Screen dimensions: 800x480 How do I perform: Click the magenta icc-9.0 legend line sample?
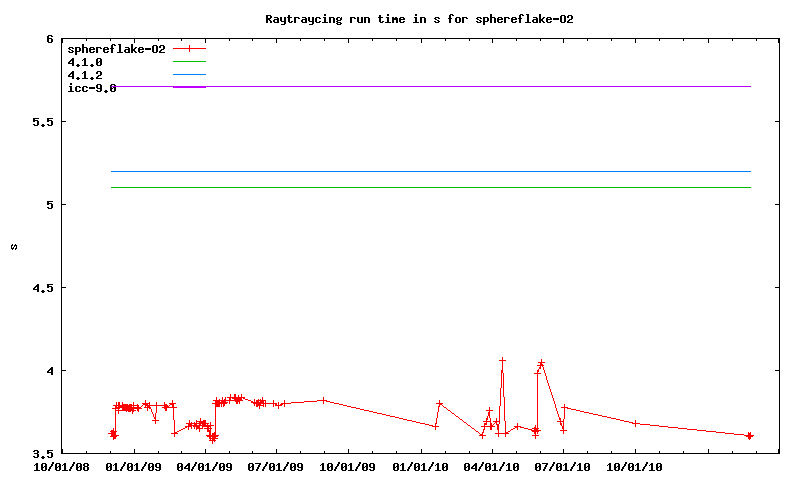coord(189,88)
